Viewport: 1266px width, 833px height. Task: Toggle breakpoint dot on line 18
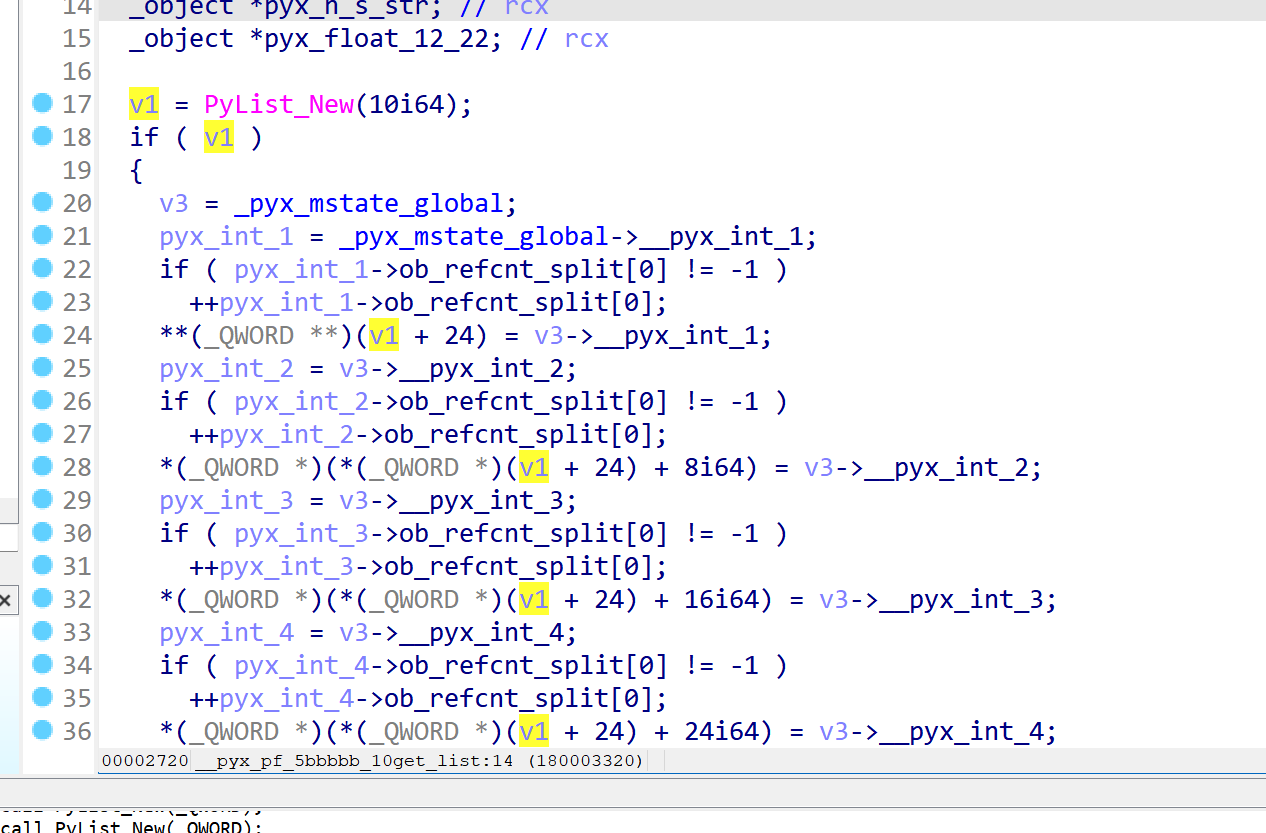(x=42, y=136)
